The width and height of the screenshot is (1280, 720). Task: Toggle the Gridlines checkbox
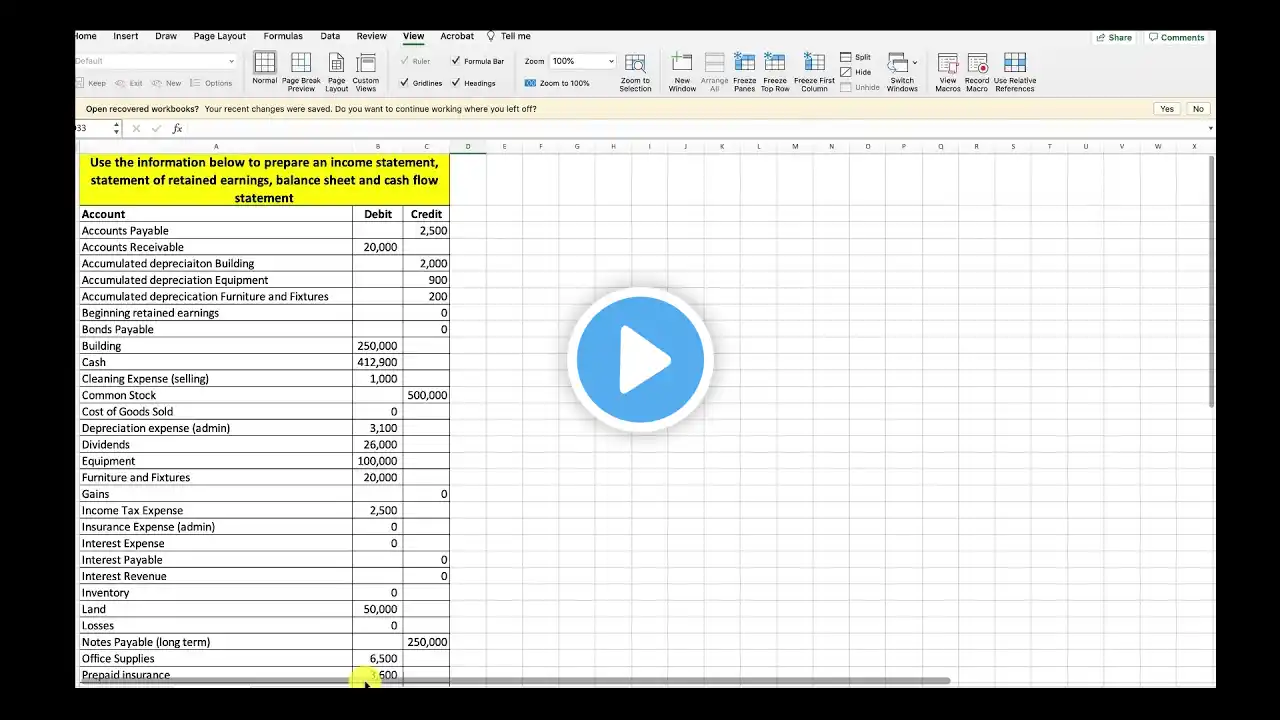[x=404, y=83]
